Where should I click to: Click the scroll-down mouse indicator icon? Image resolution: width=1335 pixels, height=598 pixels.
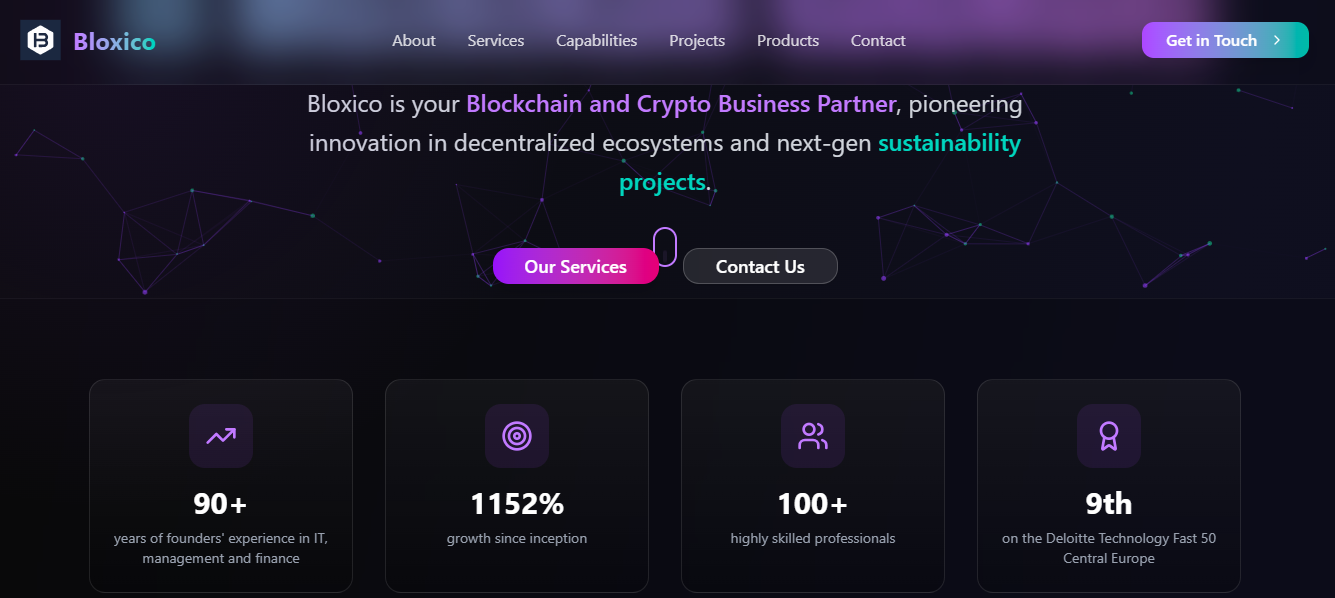pyautogui.click(x=665, y=246)
